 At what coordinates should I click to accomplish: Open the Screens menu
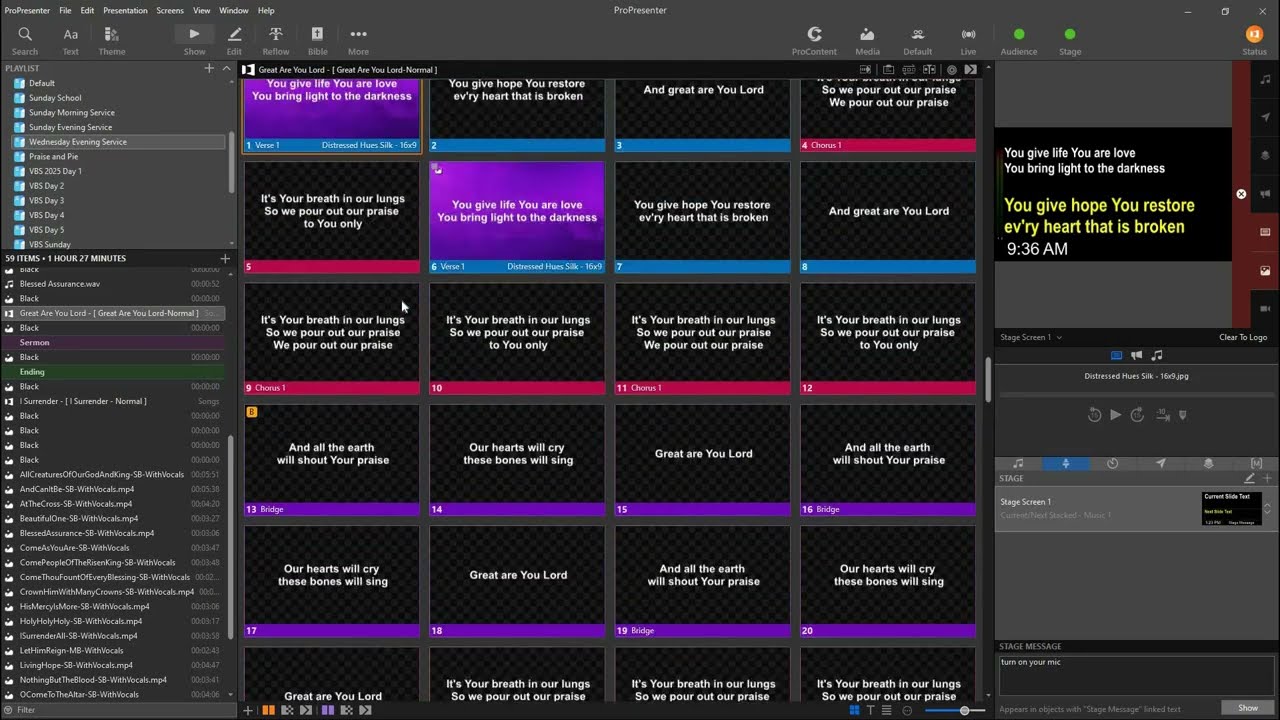pyautogui.click(x=170, y=10)
